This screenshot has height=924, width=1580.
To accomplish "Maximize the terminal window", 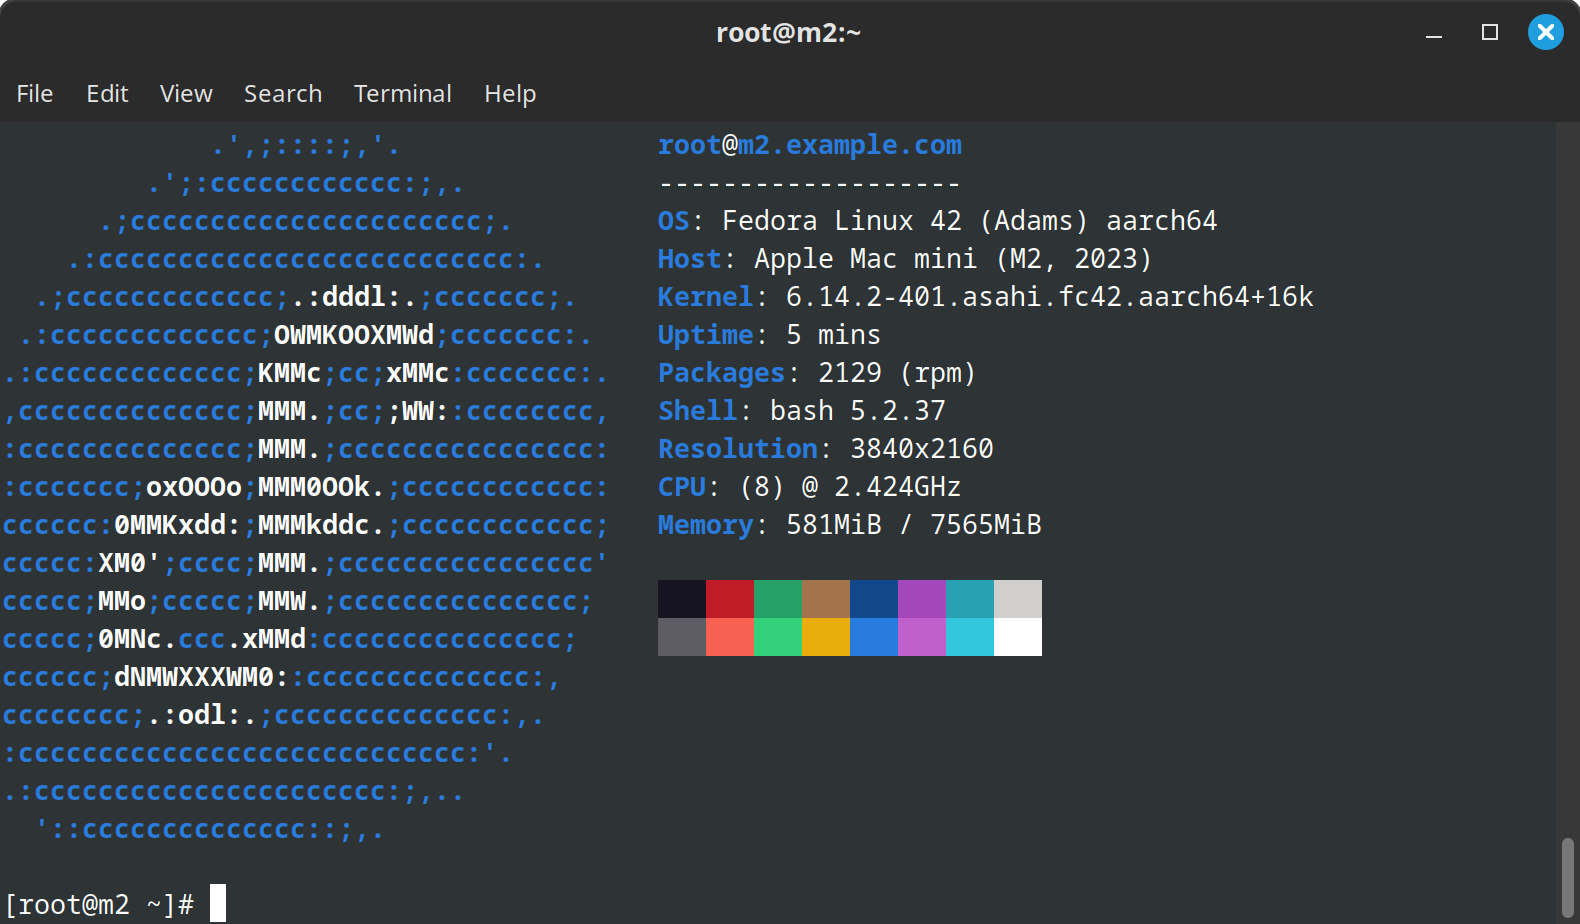I will coord(1490,33).
